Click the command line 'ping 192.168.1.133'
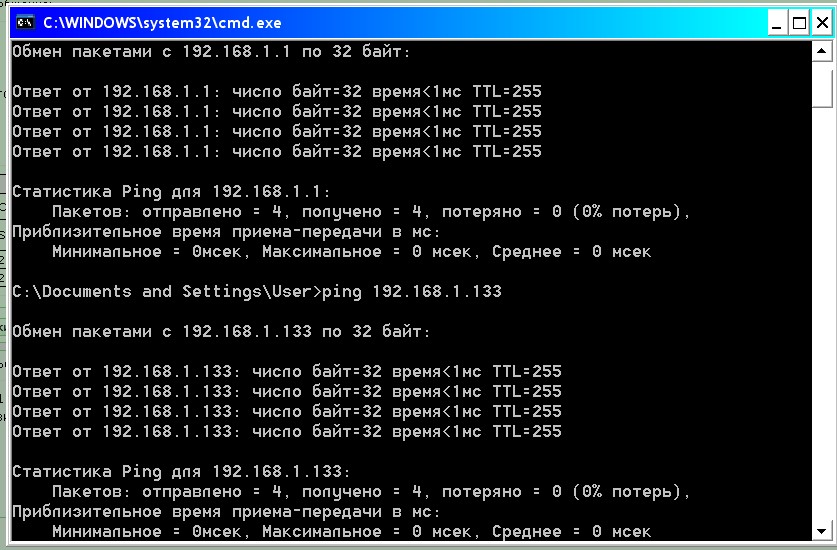837x550 pixels. [412, 292]
